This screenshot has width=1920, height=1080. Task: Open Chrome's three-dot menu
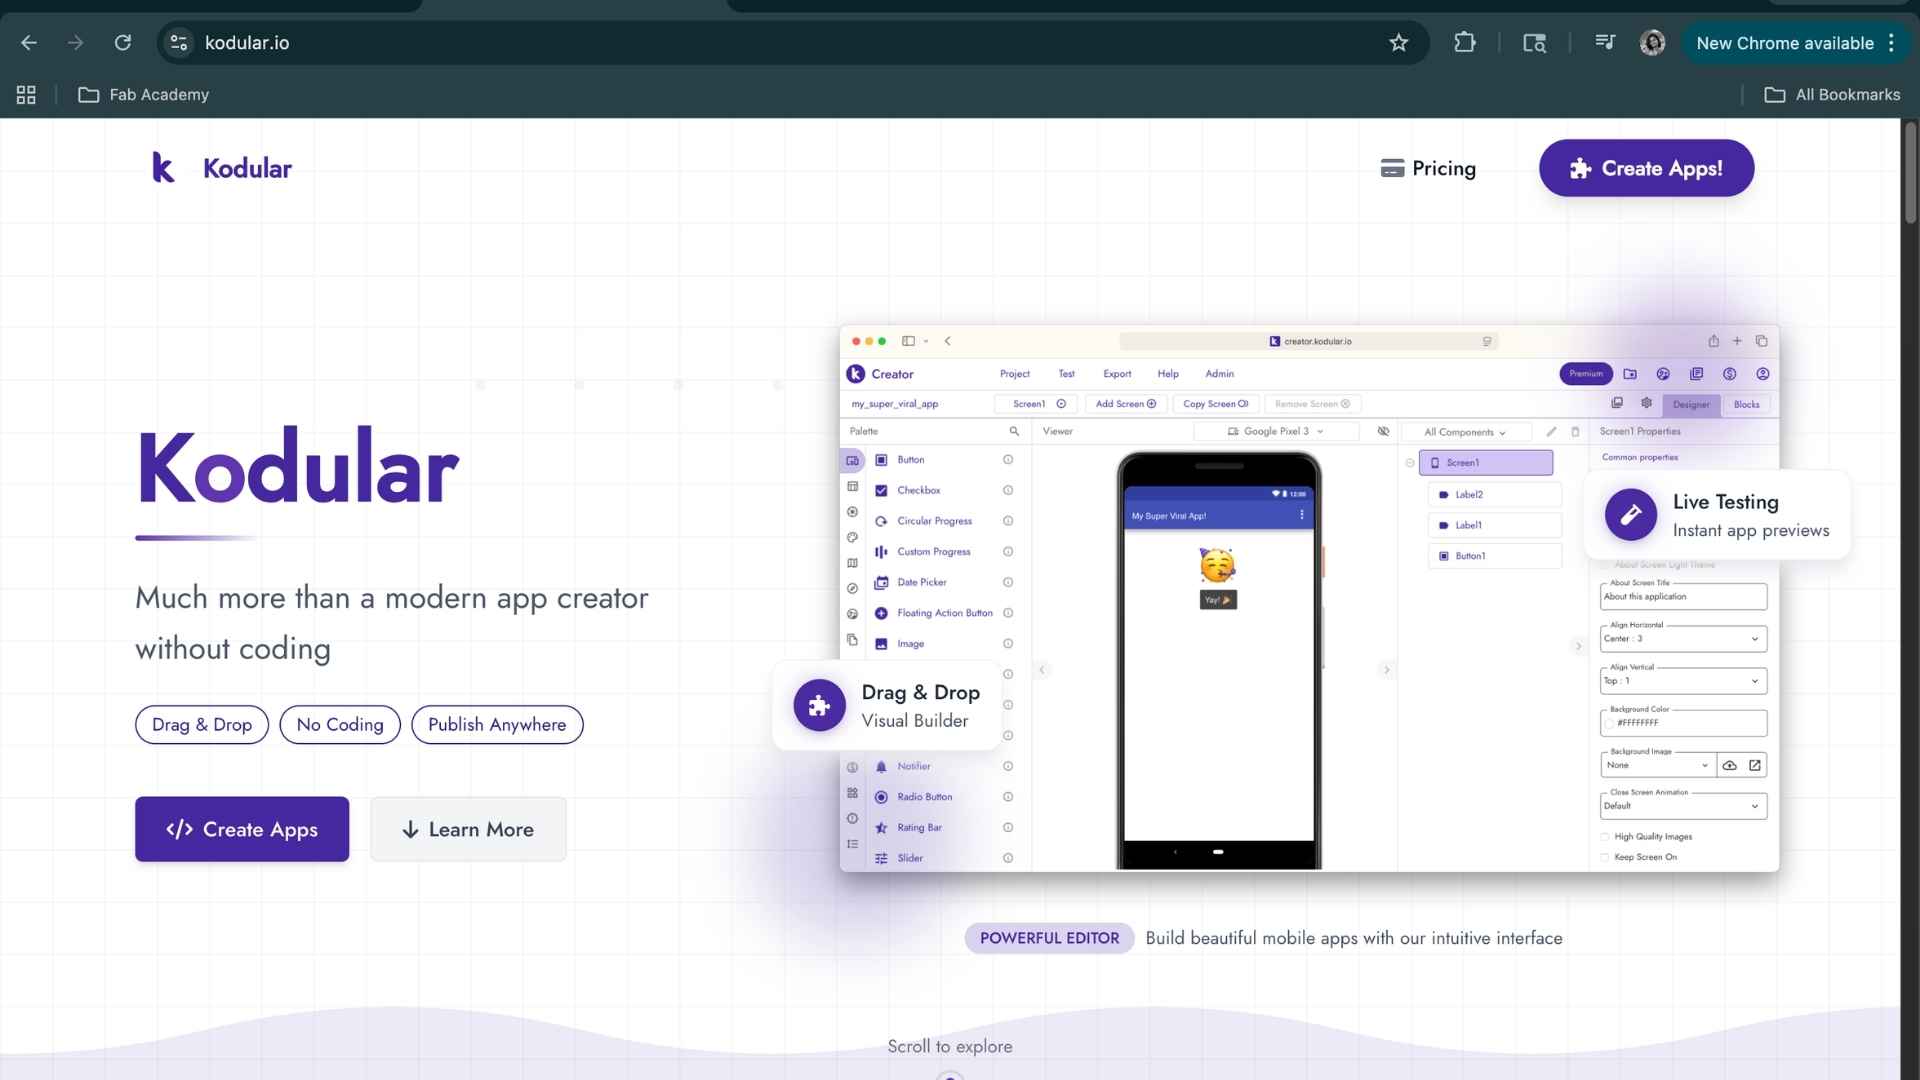(x=1891, y=43)
